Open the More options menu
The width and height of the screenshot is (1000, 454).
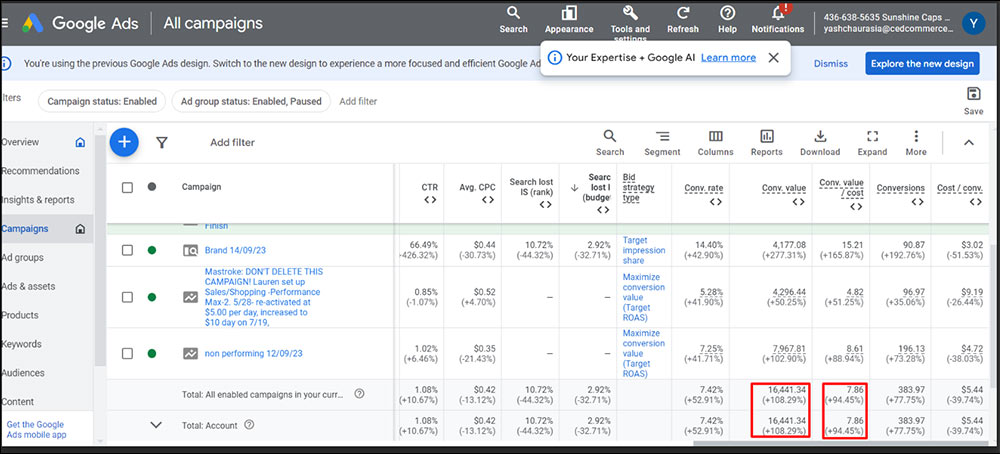click(916, 143)
